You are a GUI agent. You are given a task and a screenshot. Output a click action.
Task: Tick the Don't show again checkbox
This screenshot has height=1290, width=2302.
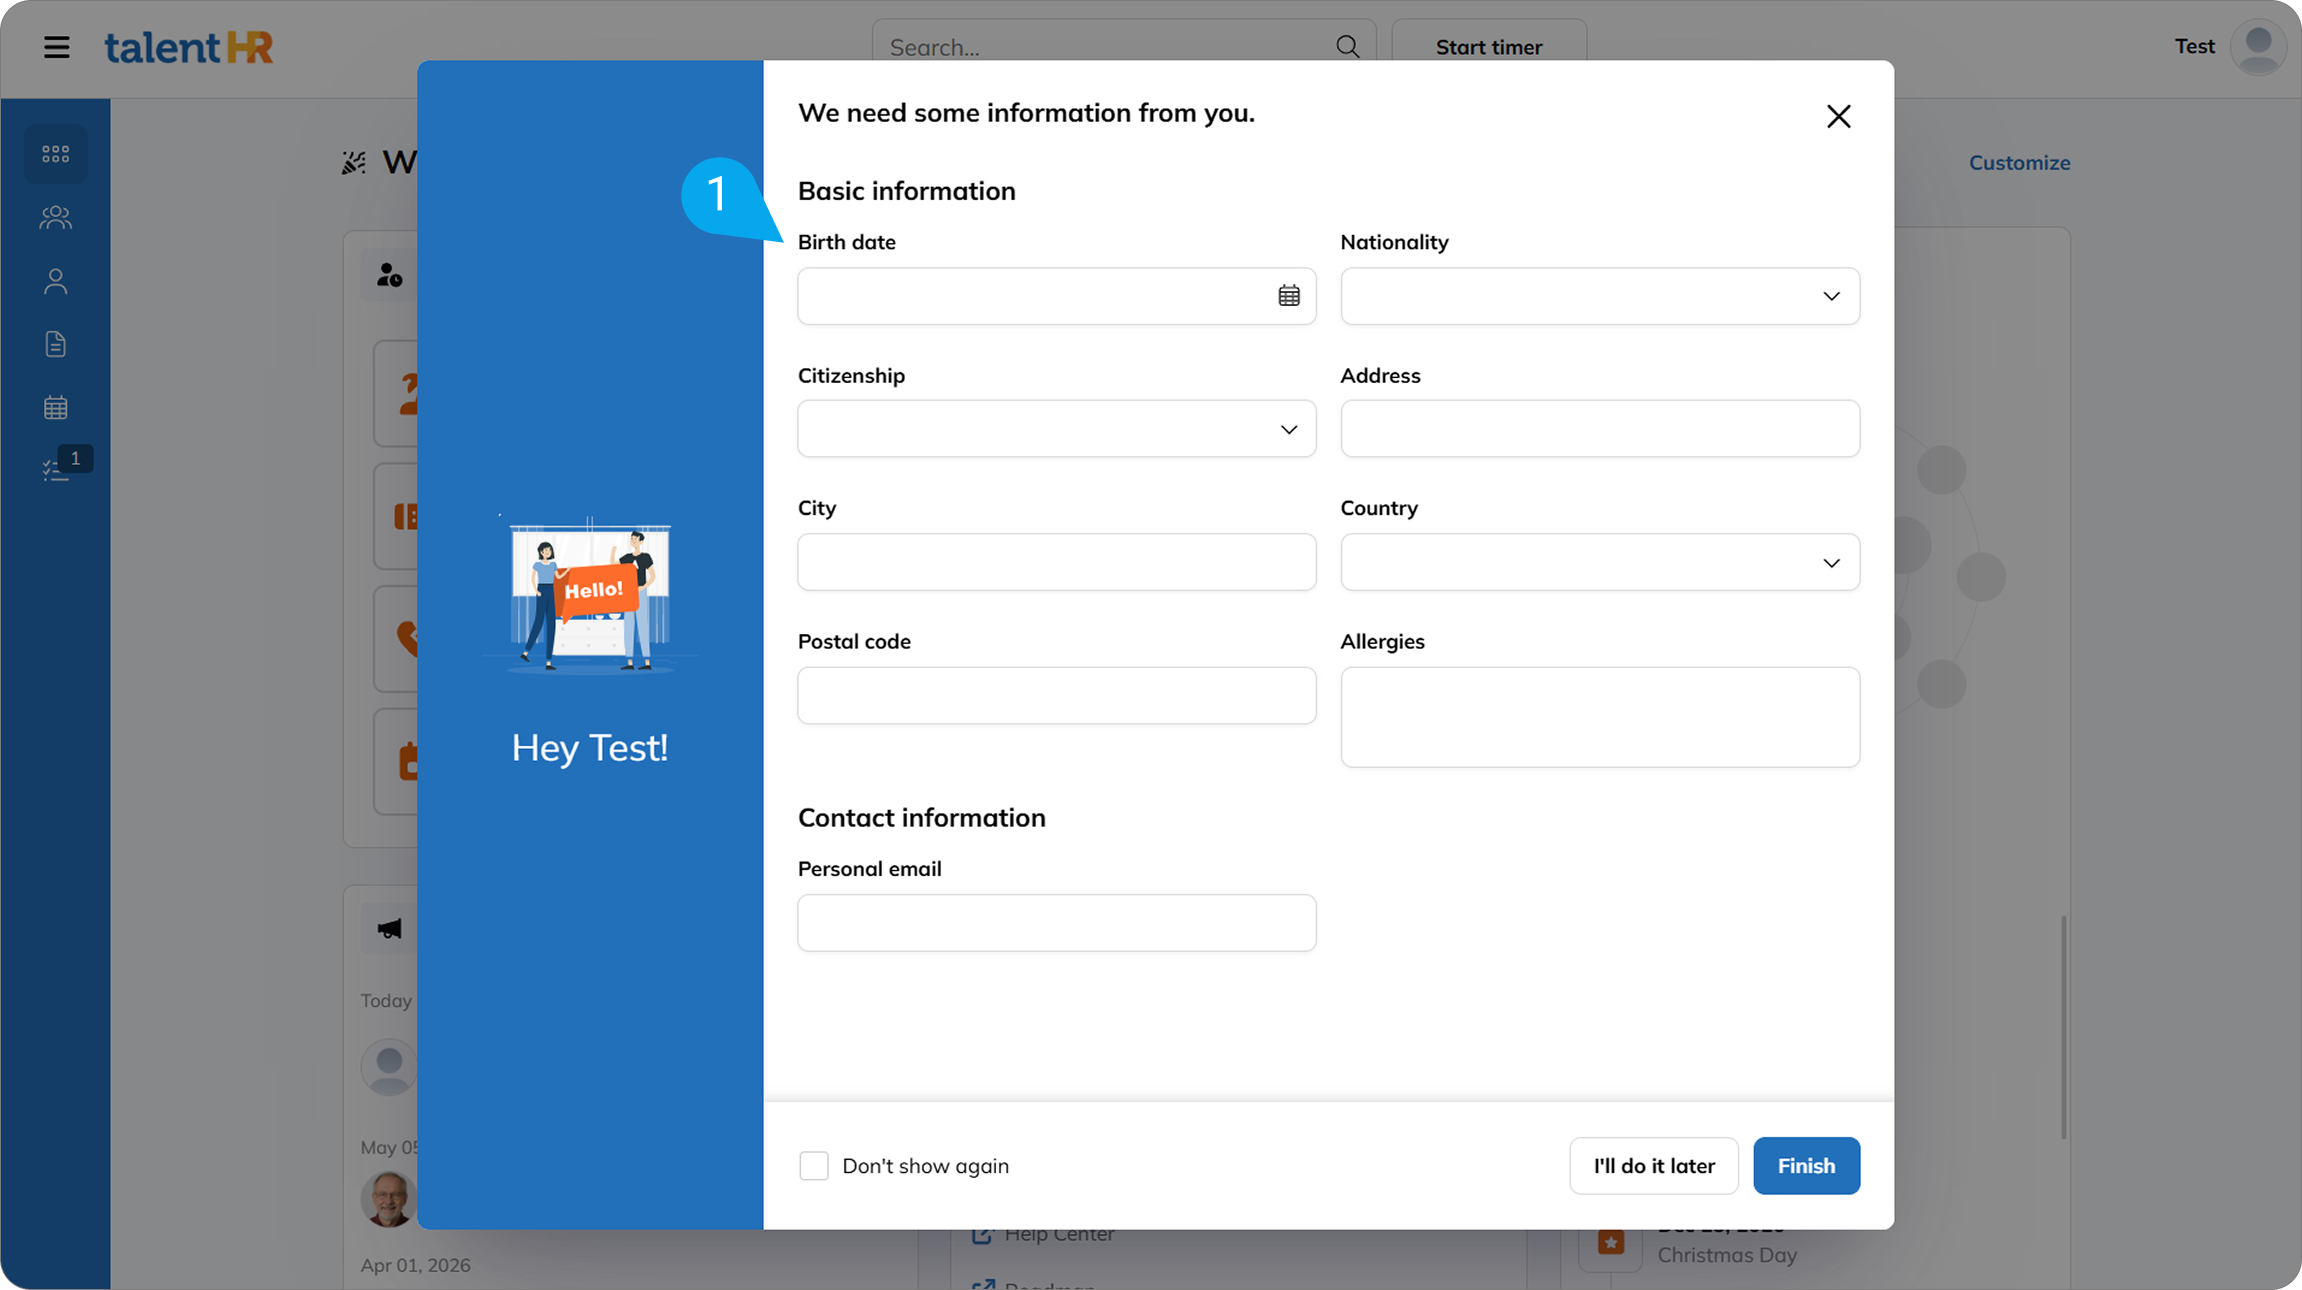(814, 1166)
